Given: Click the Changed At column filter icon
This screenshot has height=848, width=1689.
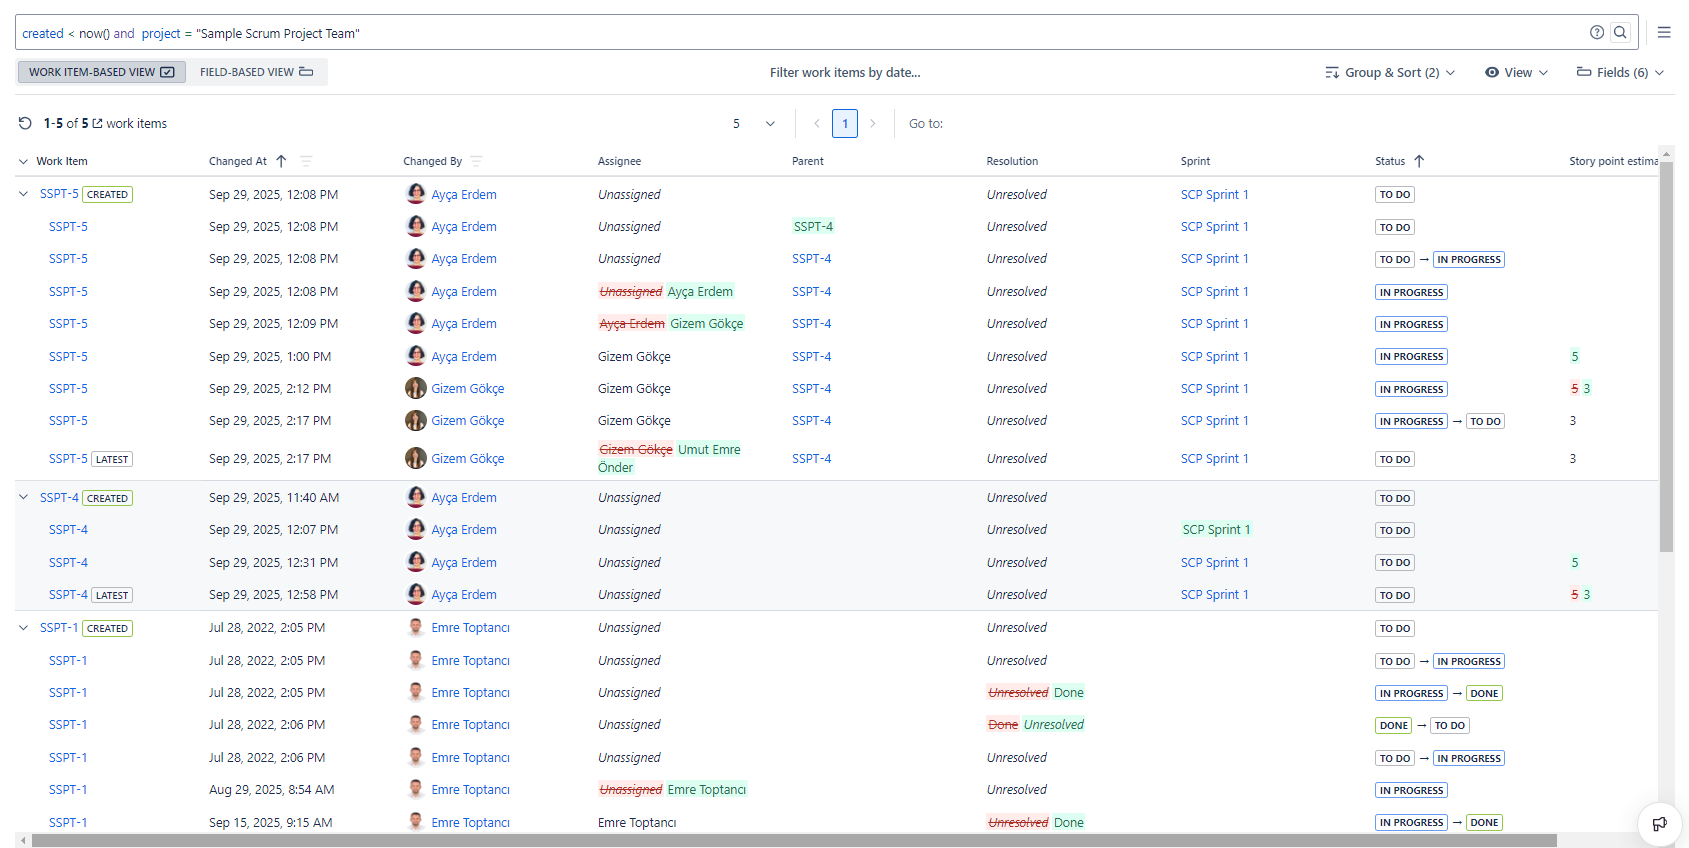Looking at the screenshot, I should 306,161.
